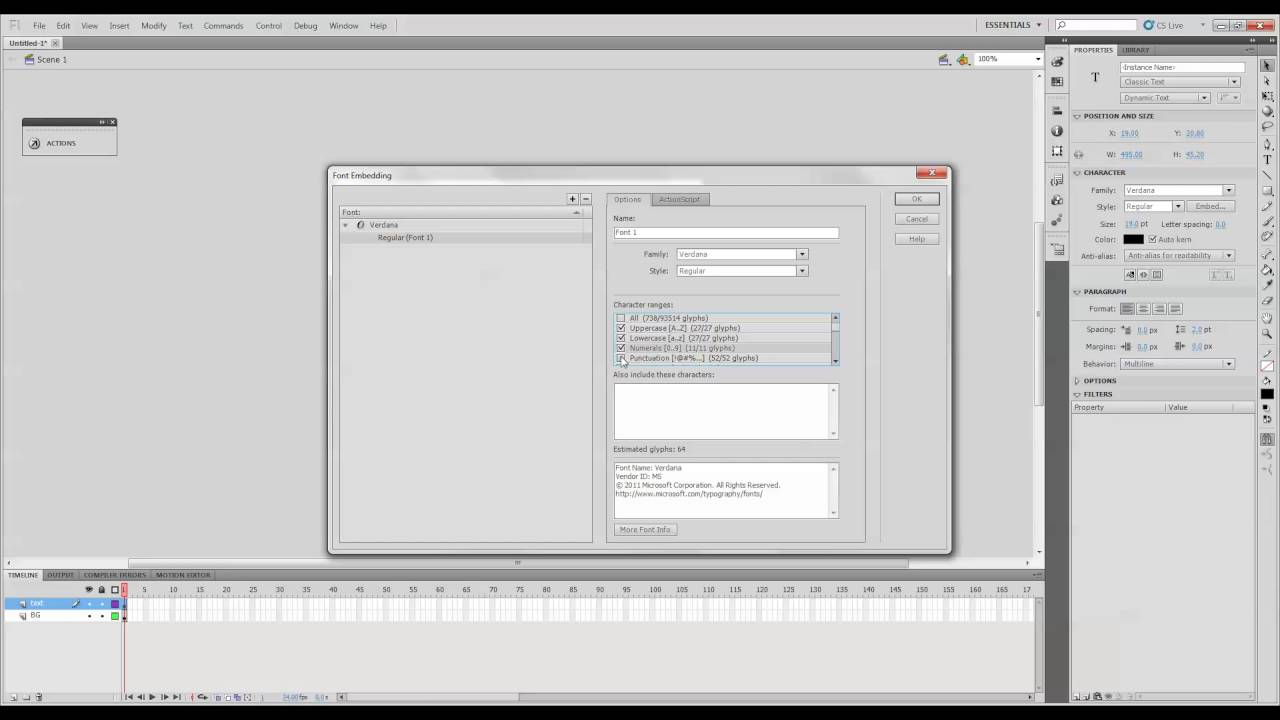
Task: Click the Also include these characters box
Action: (726, 410)
